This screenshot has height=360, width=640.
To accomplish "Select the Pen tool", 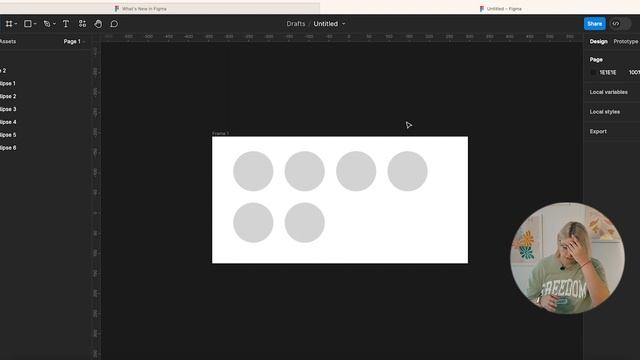I will (47, 24).
